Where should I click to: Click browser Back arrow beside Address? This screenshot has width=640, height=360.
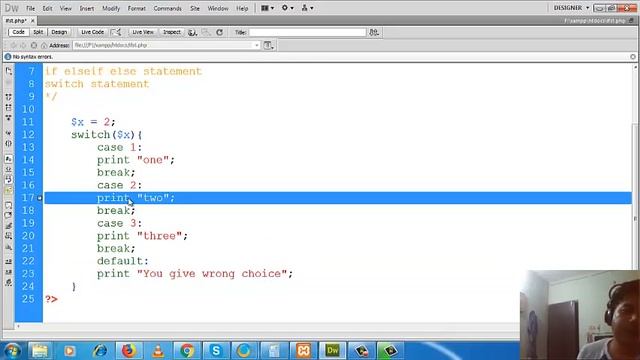13,45
